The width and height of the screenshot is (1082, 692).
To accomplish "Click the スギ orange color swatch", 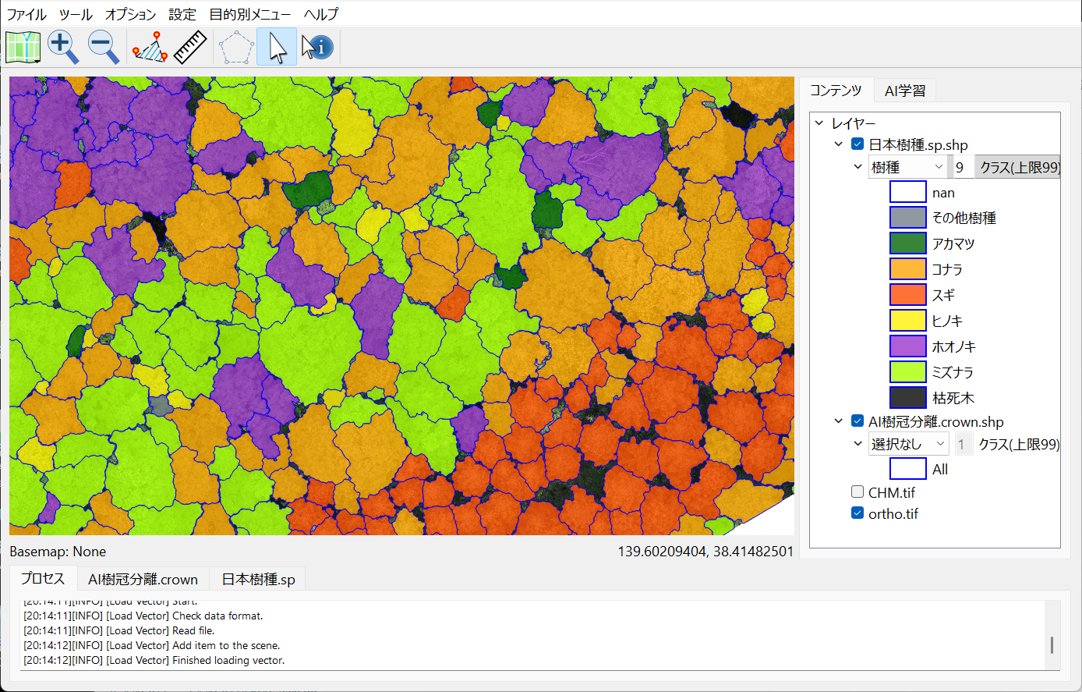I will point(907,295).
